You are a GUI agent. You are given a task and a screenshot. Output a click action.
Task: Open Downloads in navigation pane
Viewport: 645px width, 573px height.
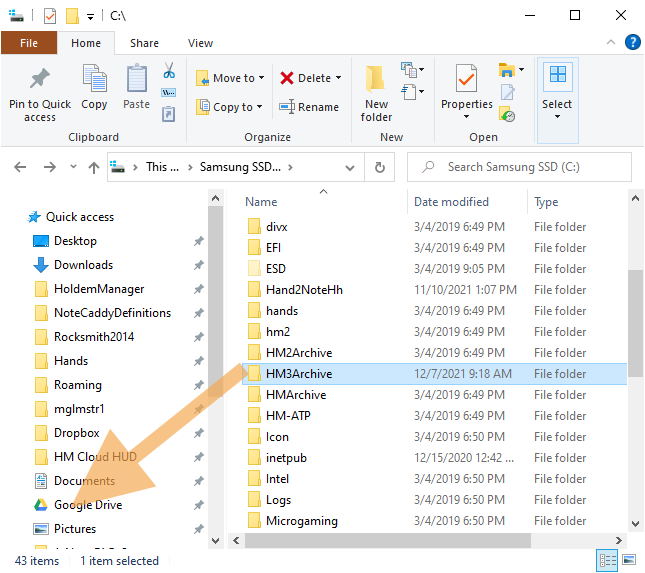coord(84,265)
